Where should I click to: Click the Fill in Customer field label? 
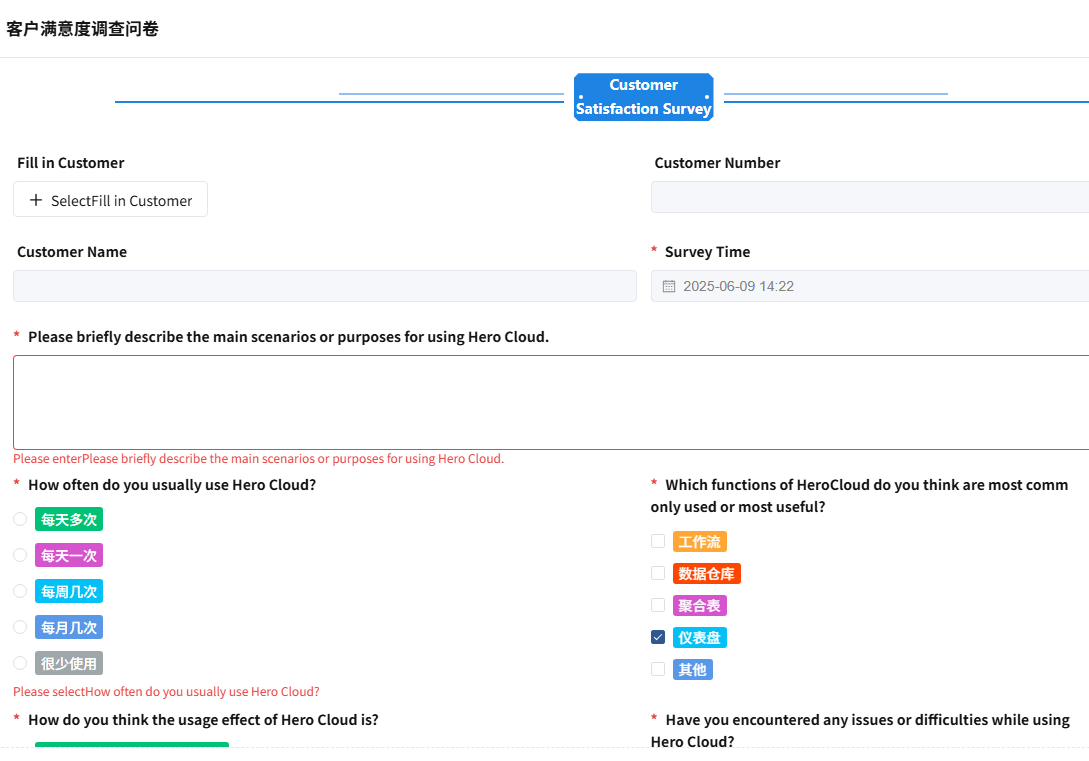coord(71,163)
